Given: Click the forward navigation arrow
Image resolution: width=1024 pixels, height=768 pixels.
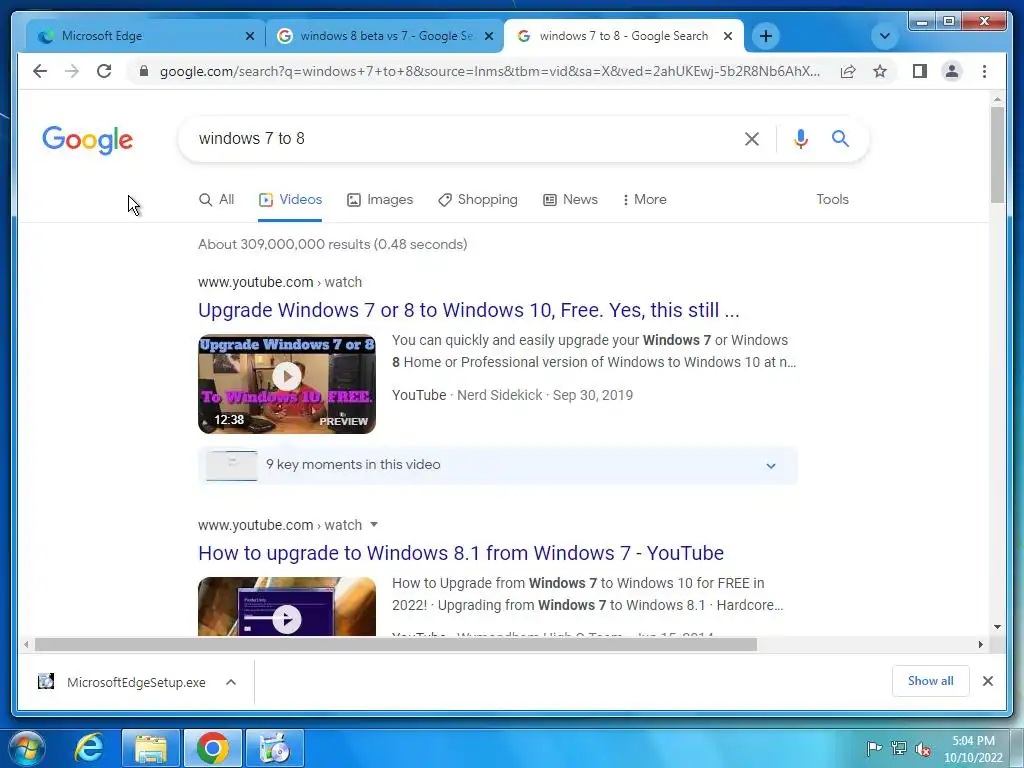Looking at the screenshot, I should [x=72, y=71].
